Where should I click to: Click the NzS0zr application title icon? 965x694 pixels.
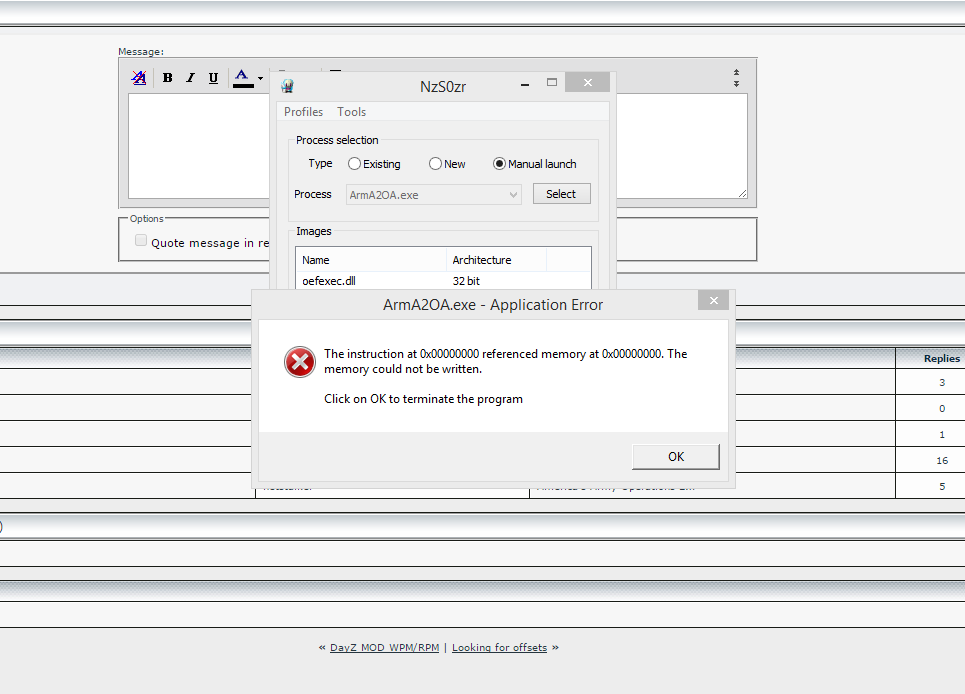[x=287, y=86]
